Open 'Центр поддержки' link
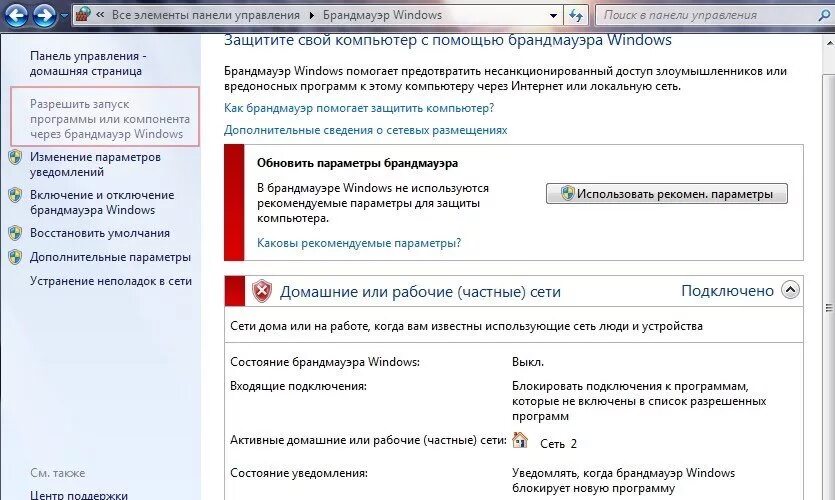 pyautogui.click(x=79, y=495)
